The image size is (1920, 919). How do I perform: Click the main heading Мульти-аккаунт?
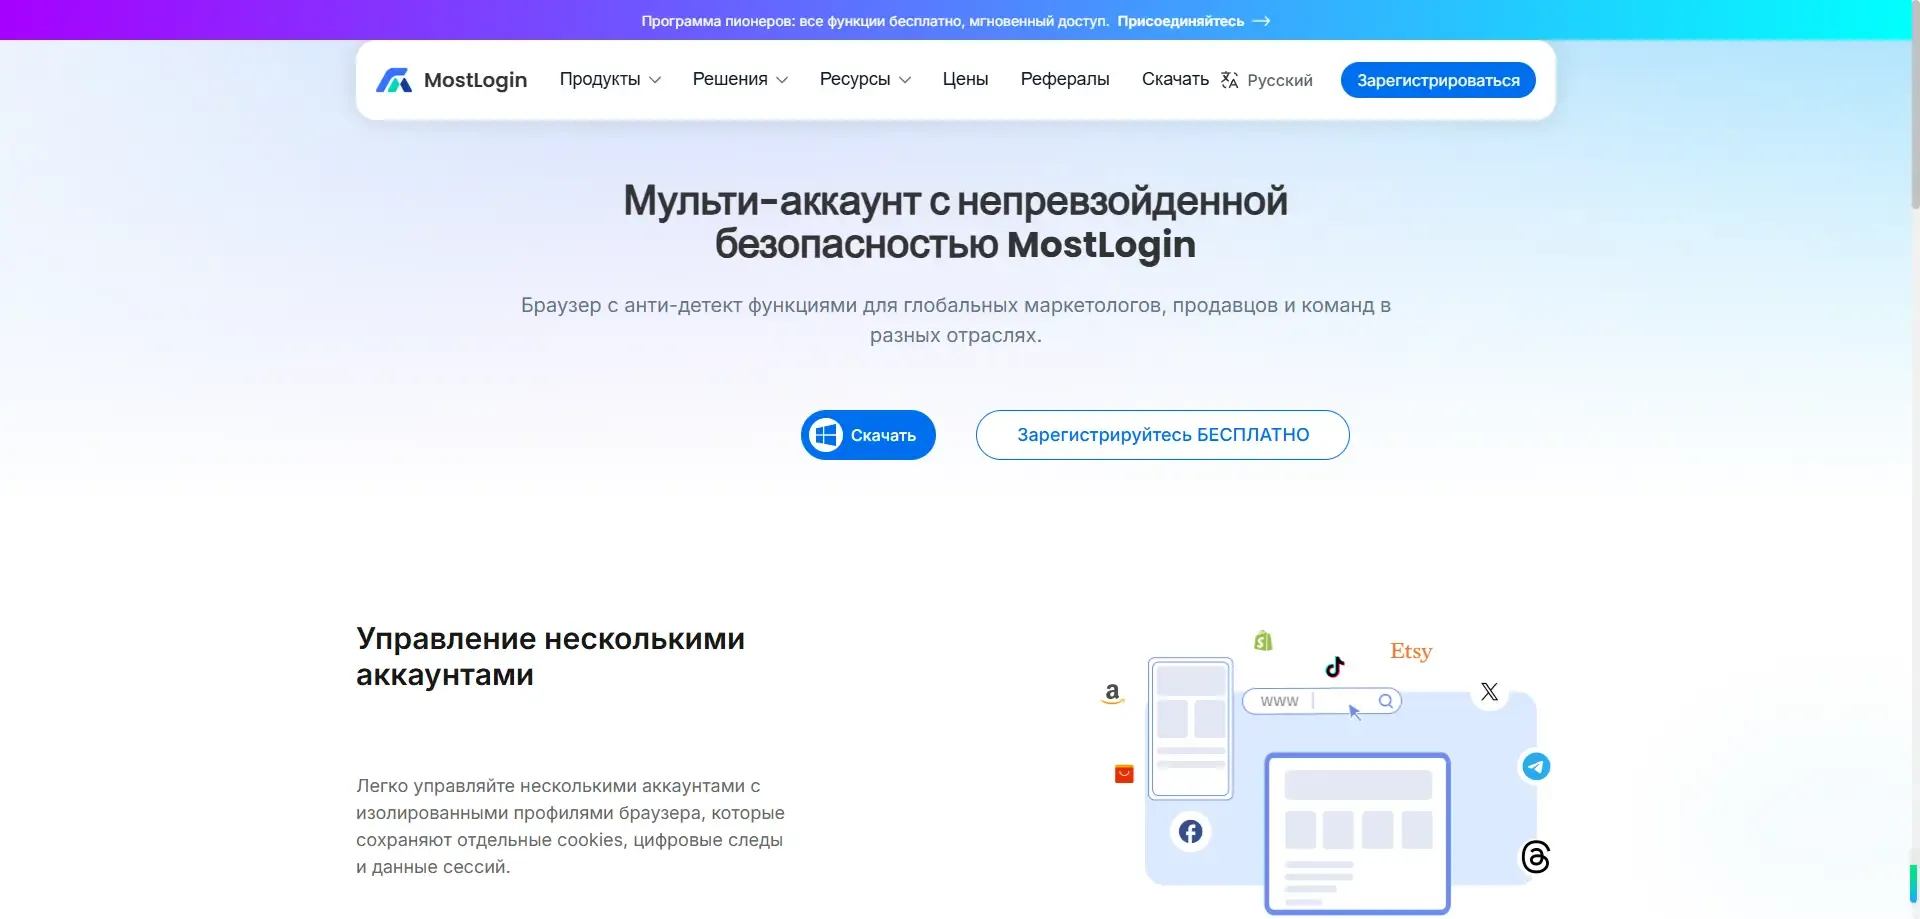point(955,222)
